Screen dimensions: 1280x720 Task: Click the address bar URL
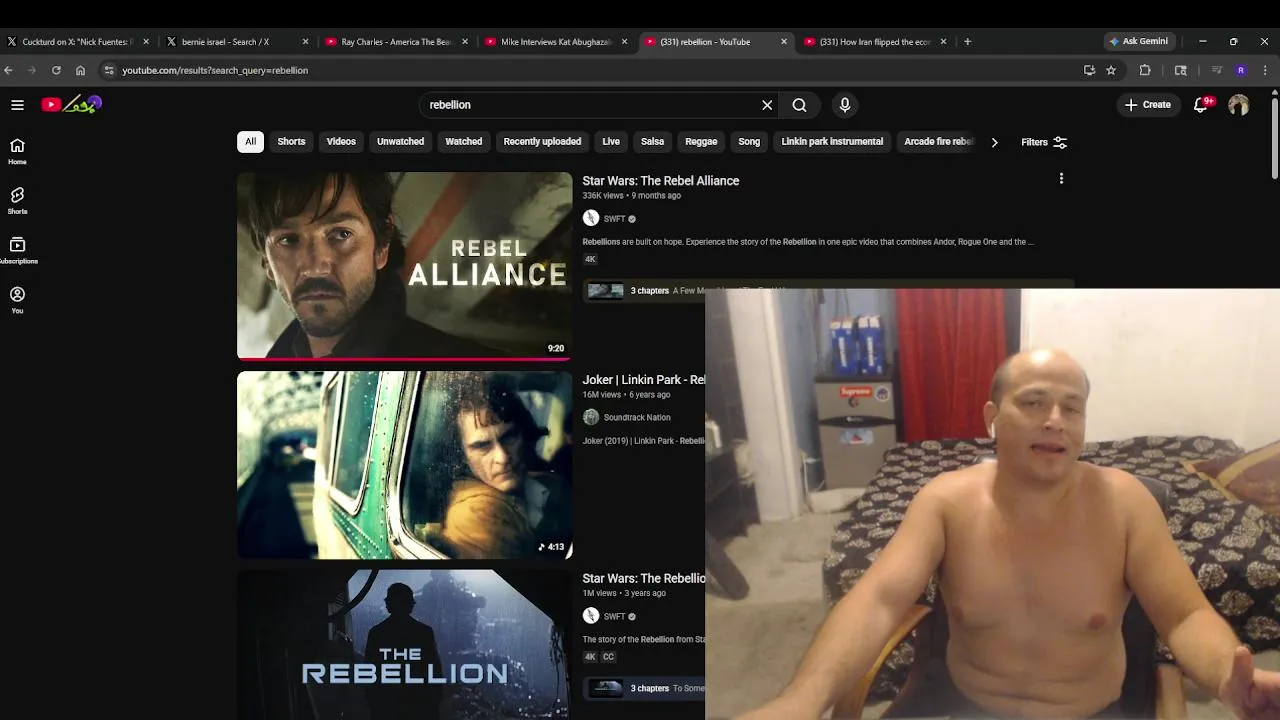215,70
